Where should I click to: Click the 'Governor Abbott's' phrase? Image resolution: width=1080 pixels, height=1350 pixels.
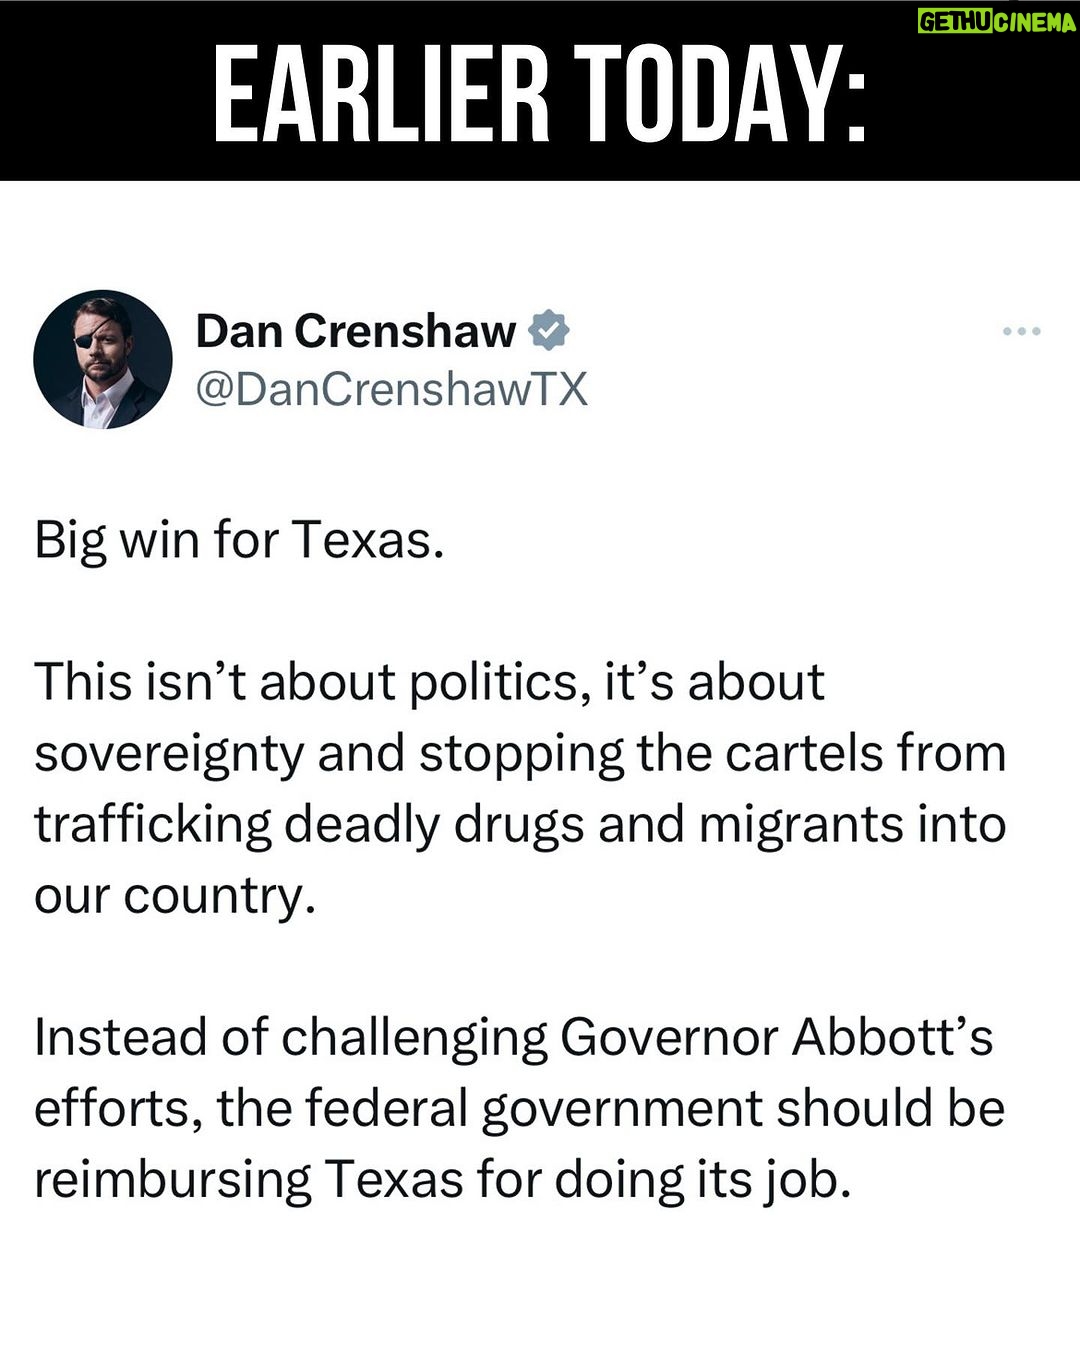click(x=776, y=1038)
